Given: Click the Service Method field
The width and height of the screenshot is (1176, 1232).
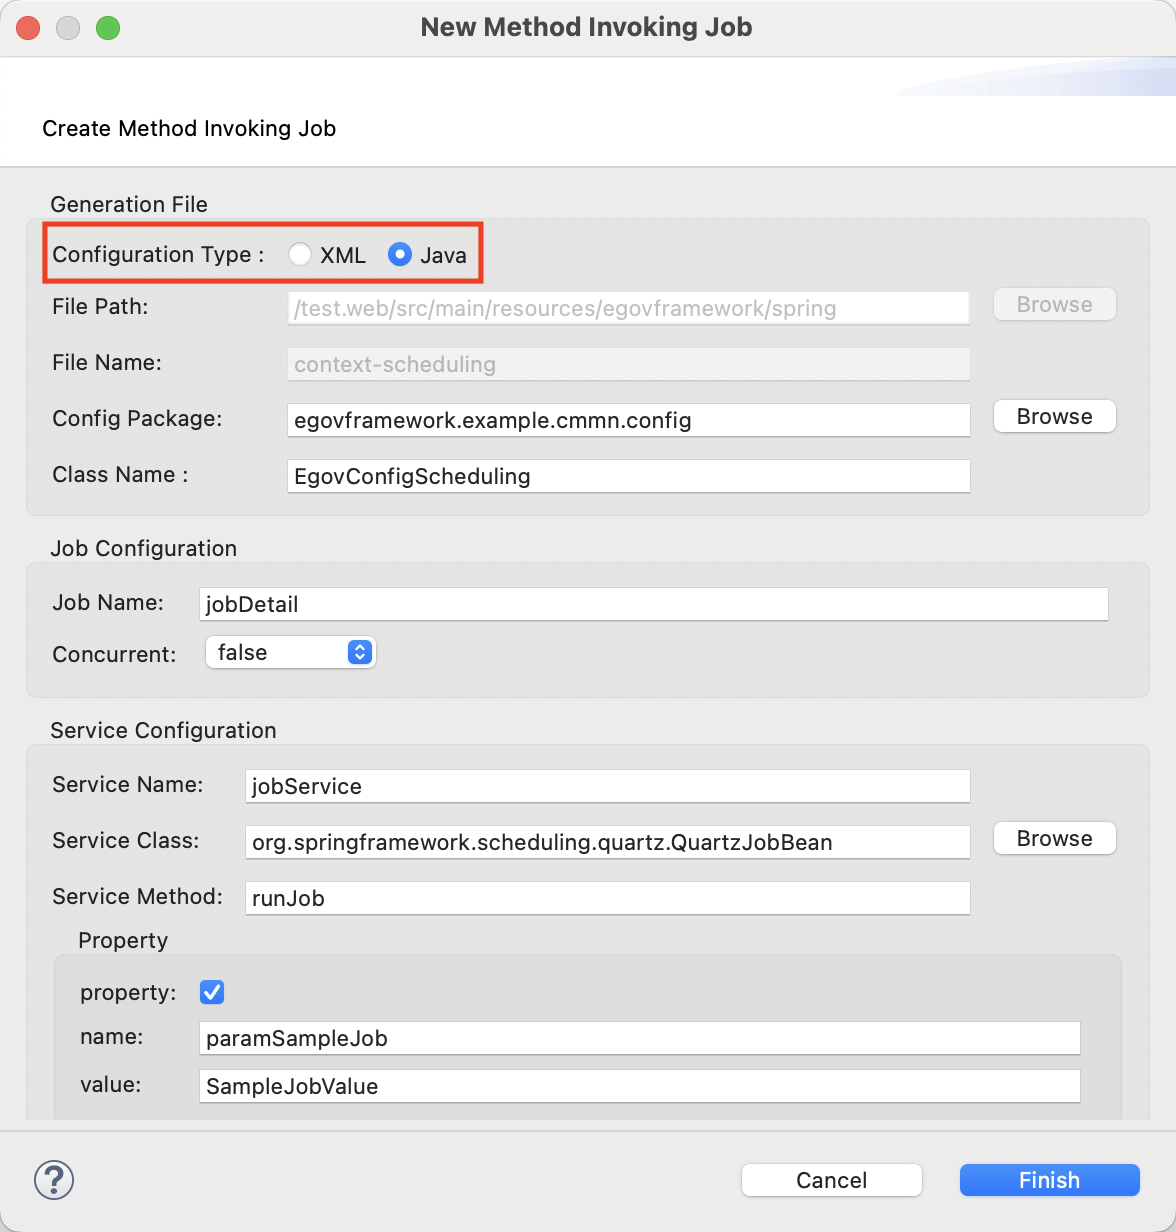Looking at the screenshot, I should 608,899.
